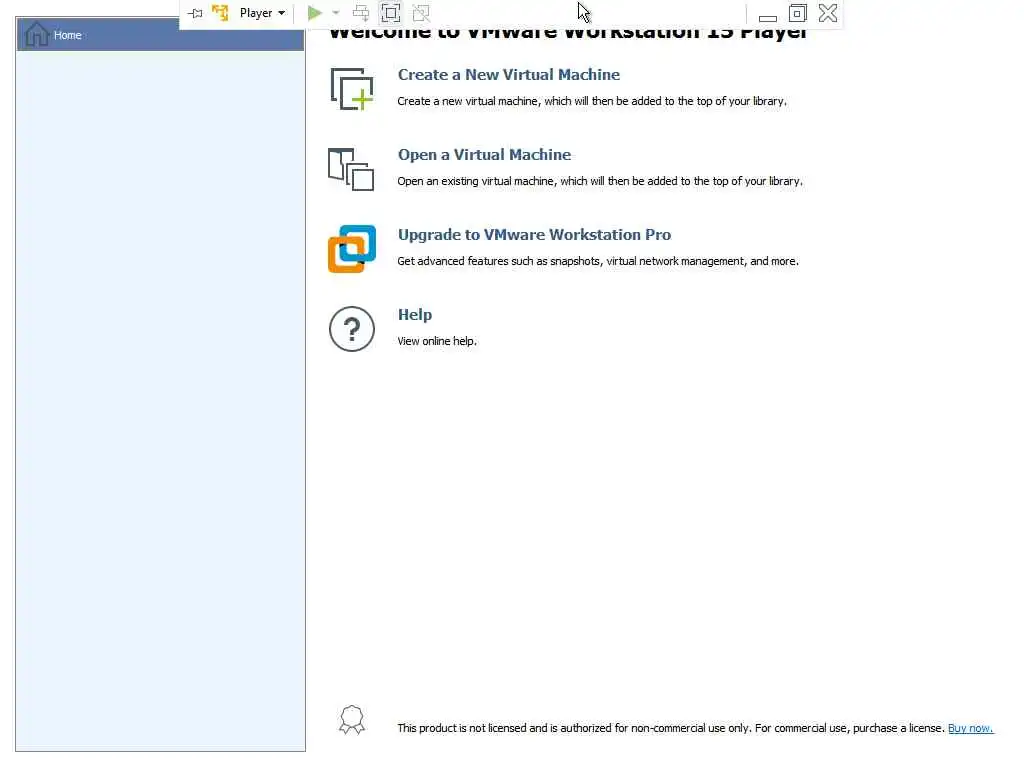The width and height of the screenshot is (1024, 768).
Task: Click the Unity mode toolbar icon
Action: click(421, 13)
